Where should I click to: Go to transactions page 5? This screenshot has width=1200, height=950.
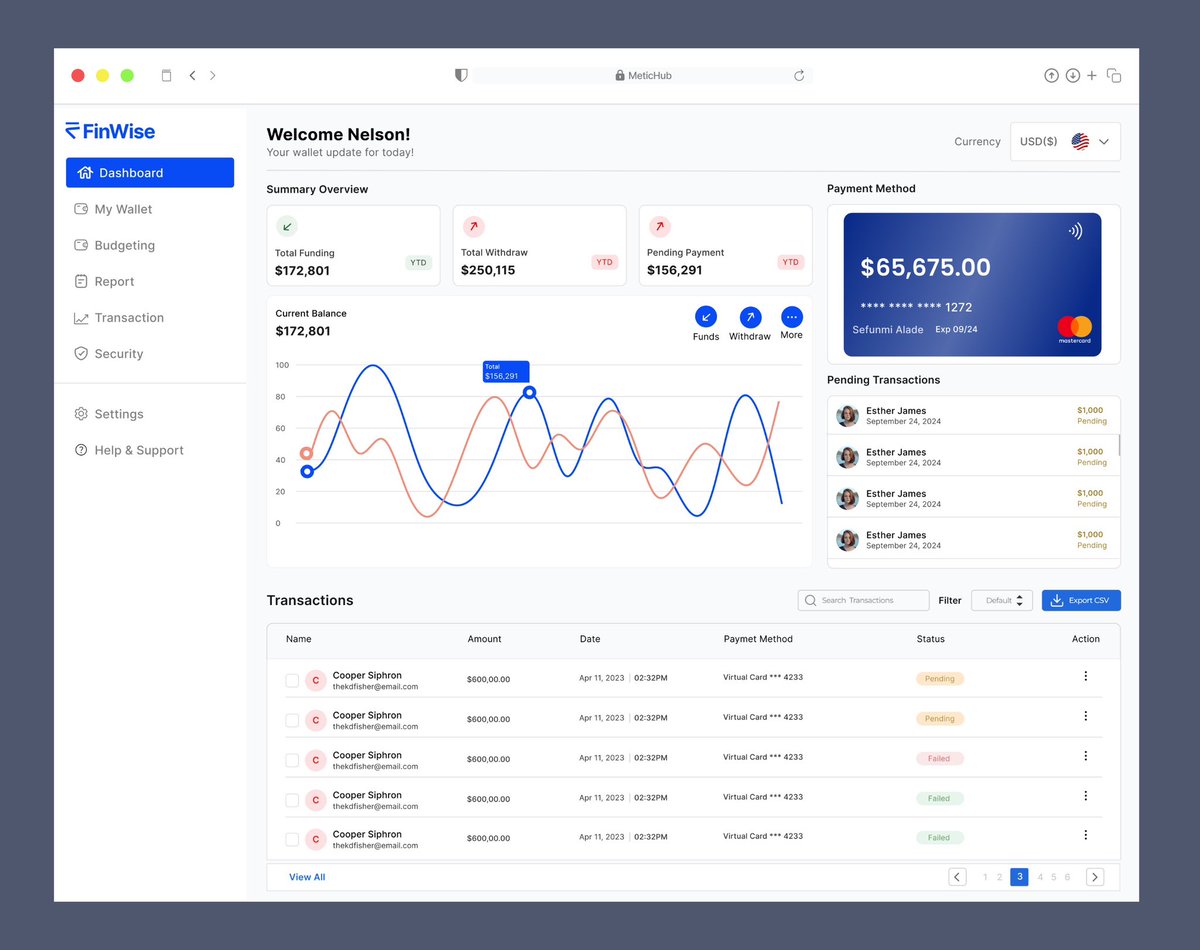(1053, 877)
